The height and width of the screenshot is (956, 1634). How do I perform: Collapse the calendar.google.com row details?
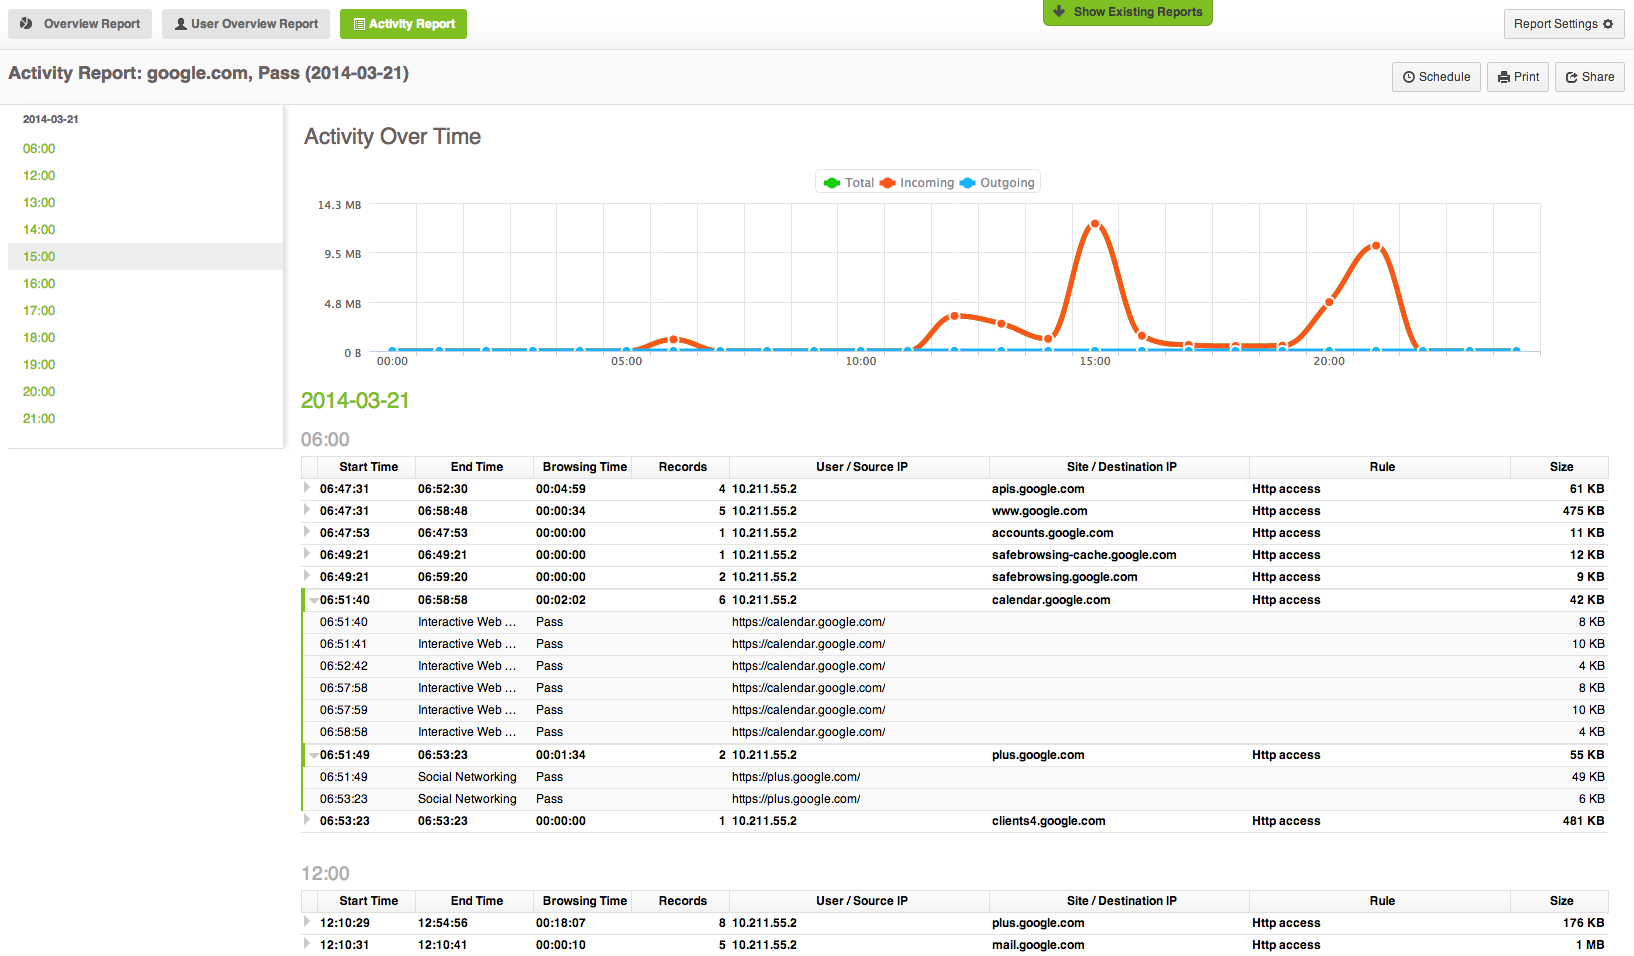coord(313,600)
